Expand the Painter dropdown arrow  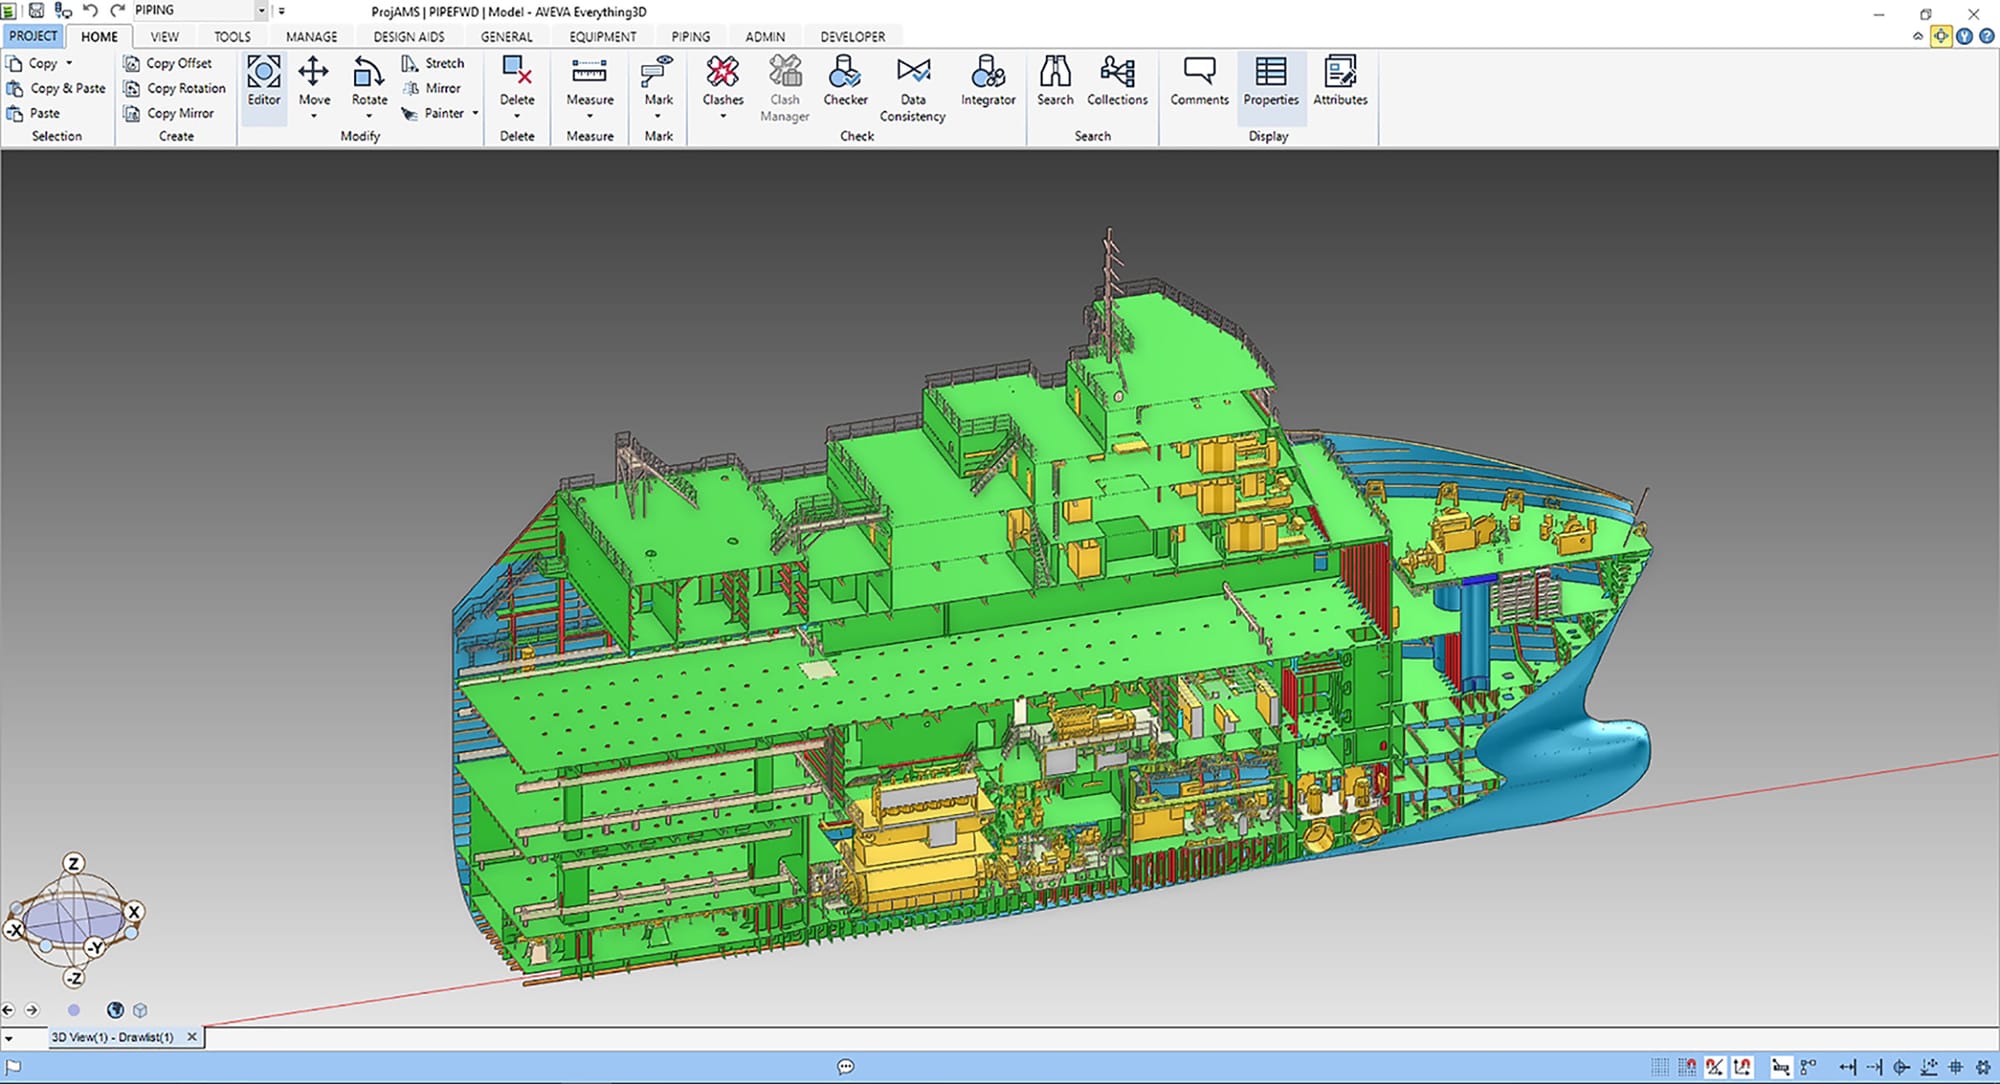[x=476, y=114]
